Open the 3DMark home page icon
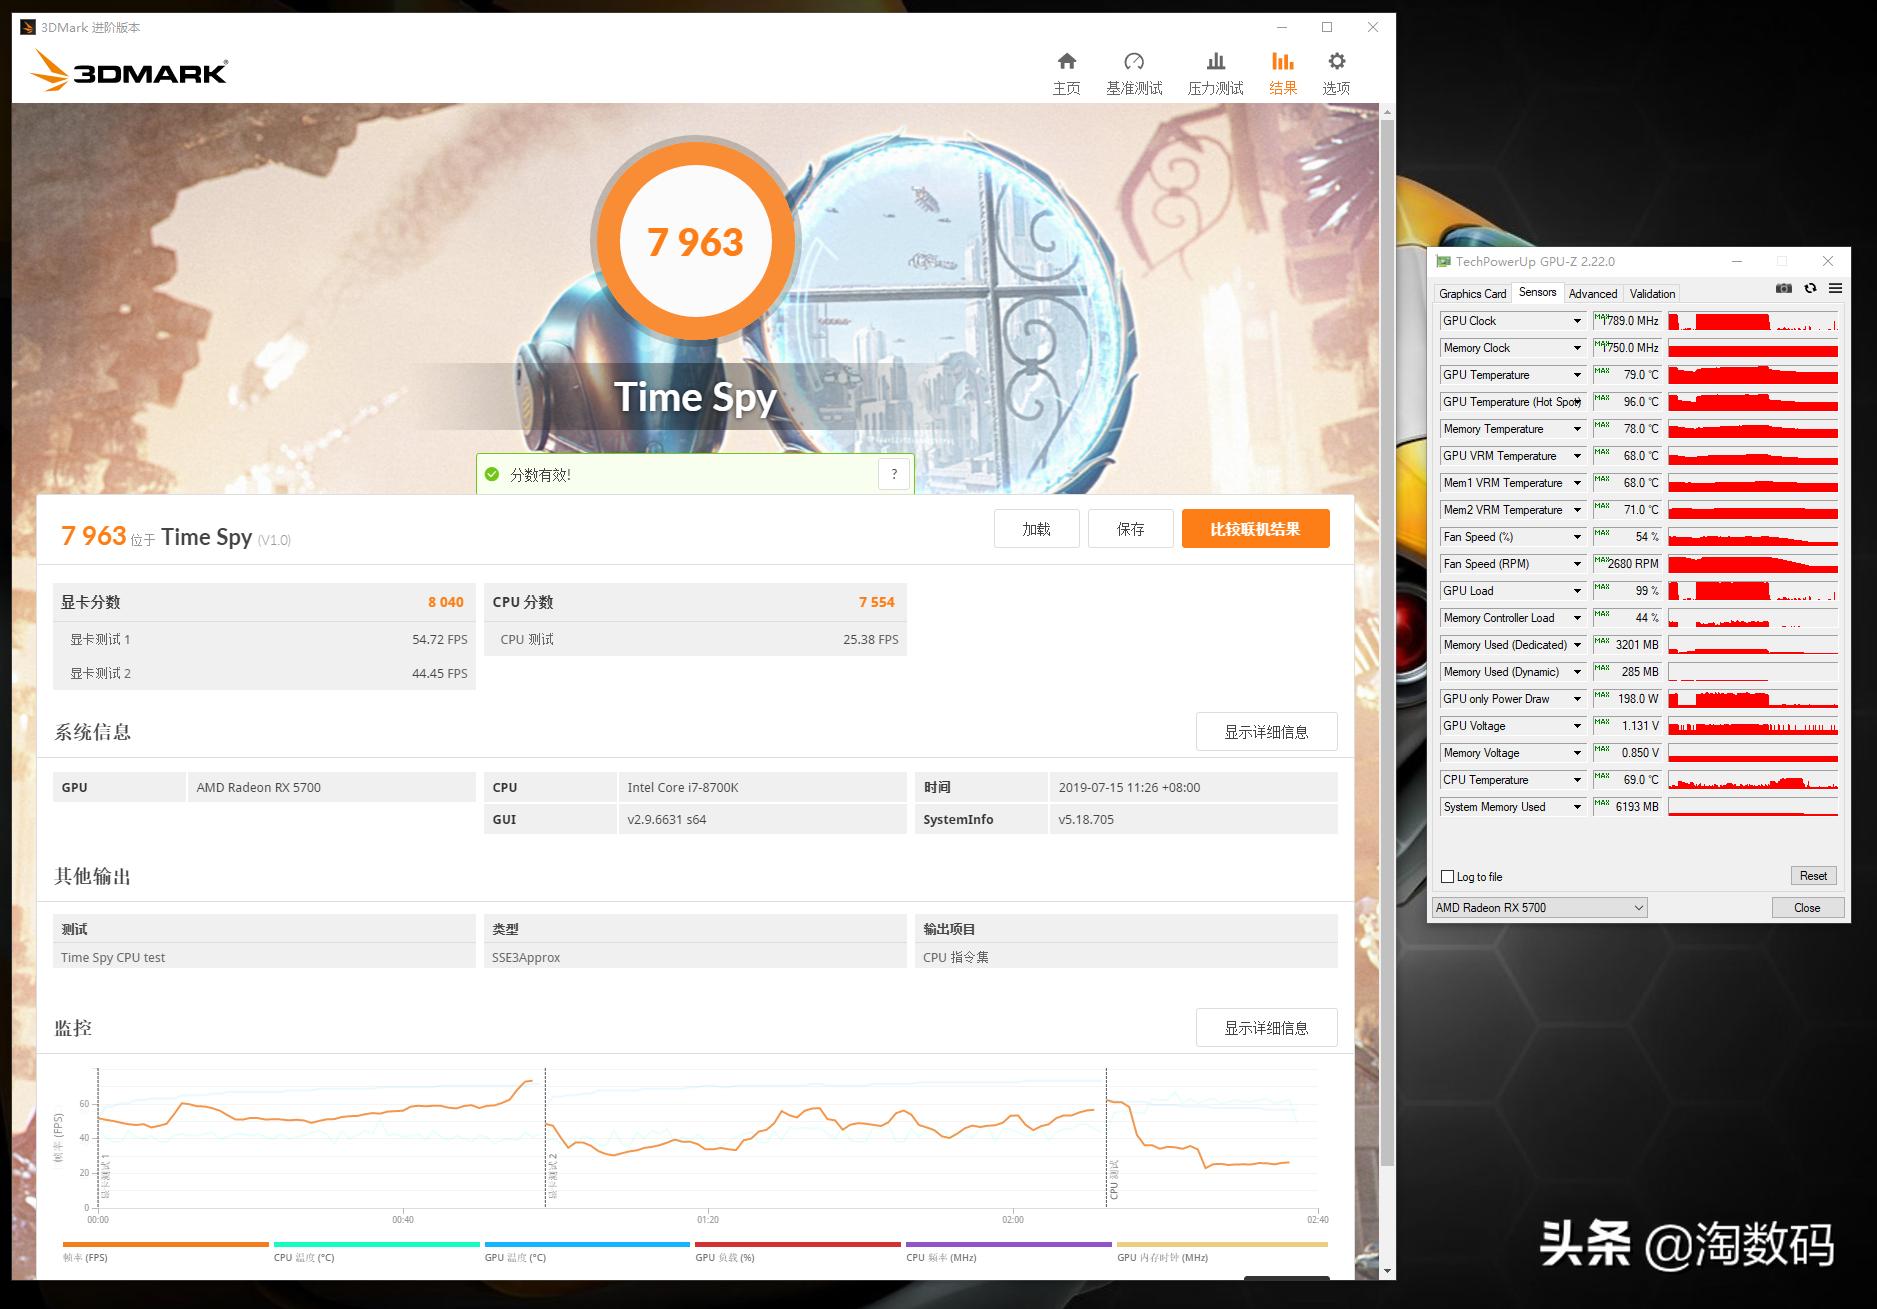The height and width of the screenshot is (1309, 1877). pyautogui.click(x=1066, y=62)
